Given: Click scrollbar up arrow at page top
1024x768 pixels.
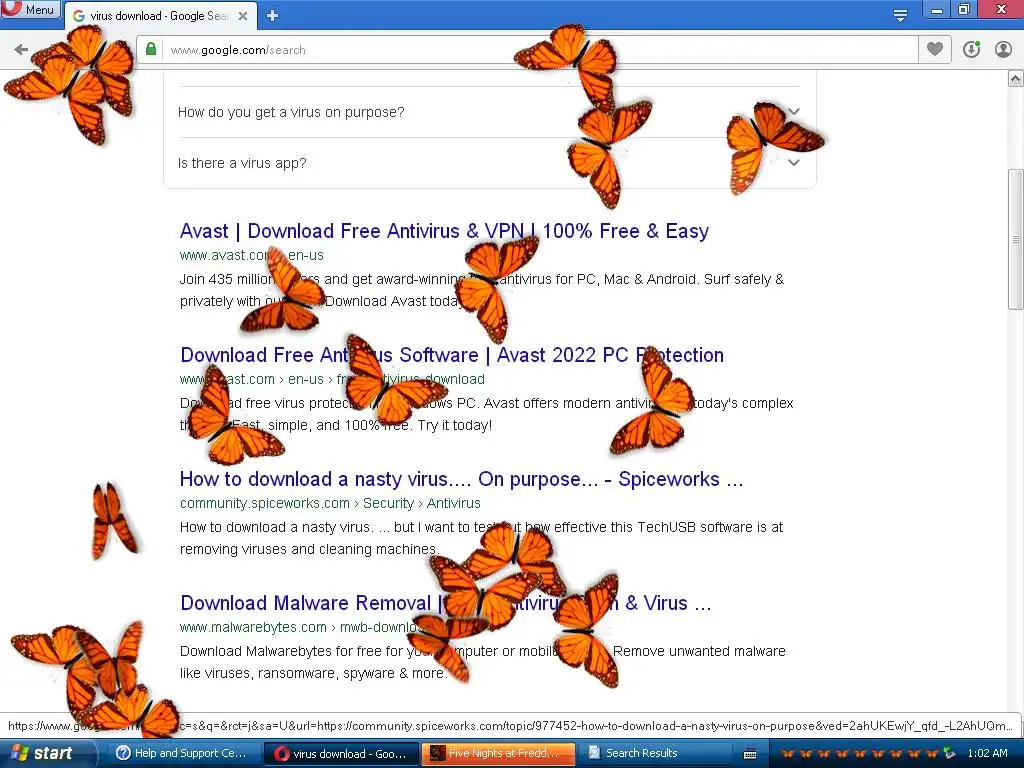Looking at the screenshot, I should pos(1016,79).
